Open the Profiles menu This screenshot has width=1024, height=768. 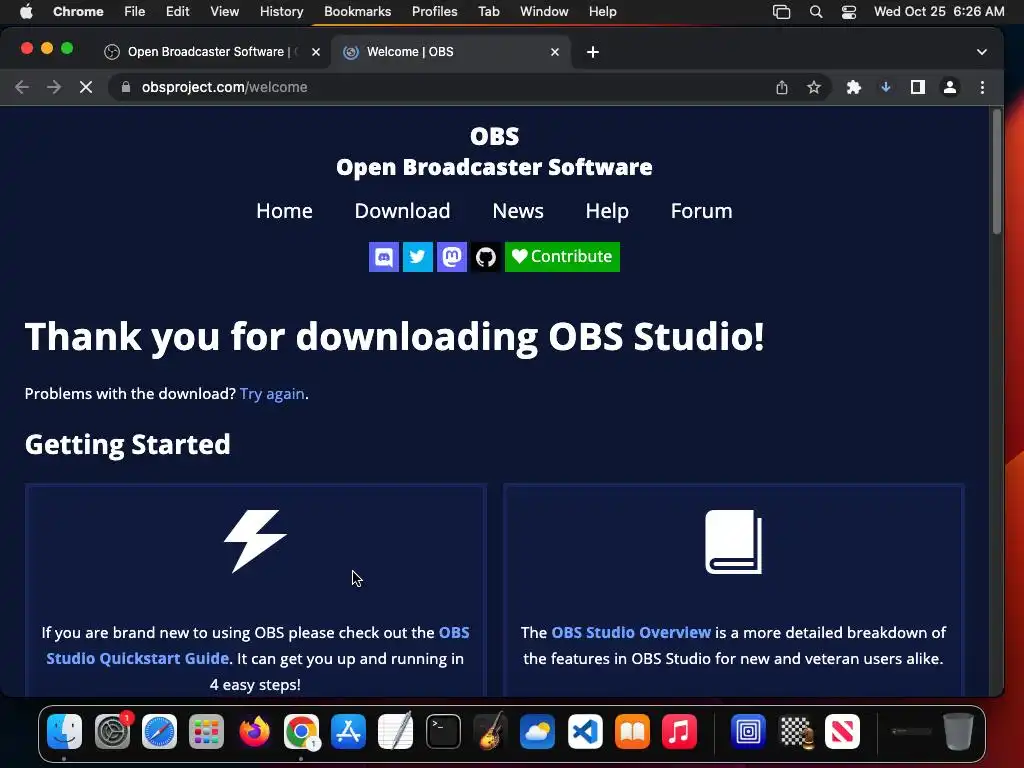[434, 12]
